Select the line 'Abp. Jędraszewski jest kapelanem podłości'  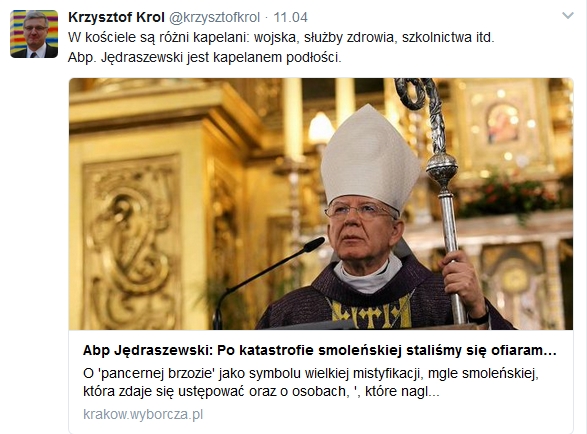pos(204,57)
